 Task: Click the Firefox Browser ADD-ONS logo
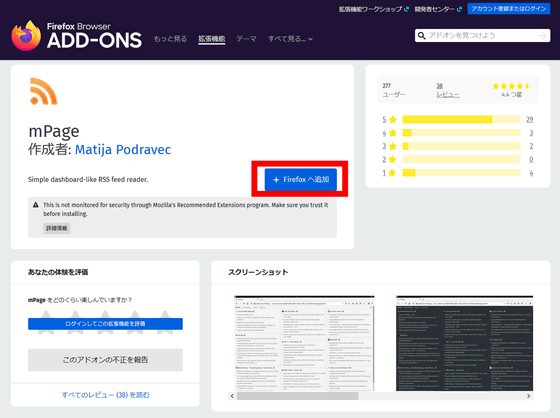pos(76,35)
